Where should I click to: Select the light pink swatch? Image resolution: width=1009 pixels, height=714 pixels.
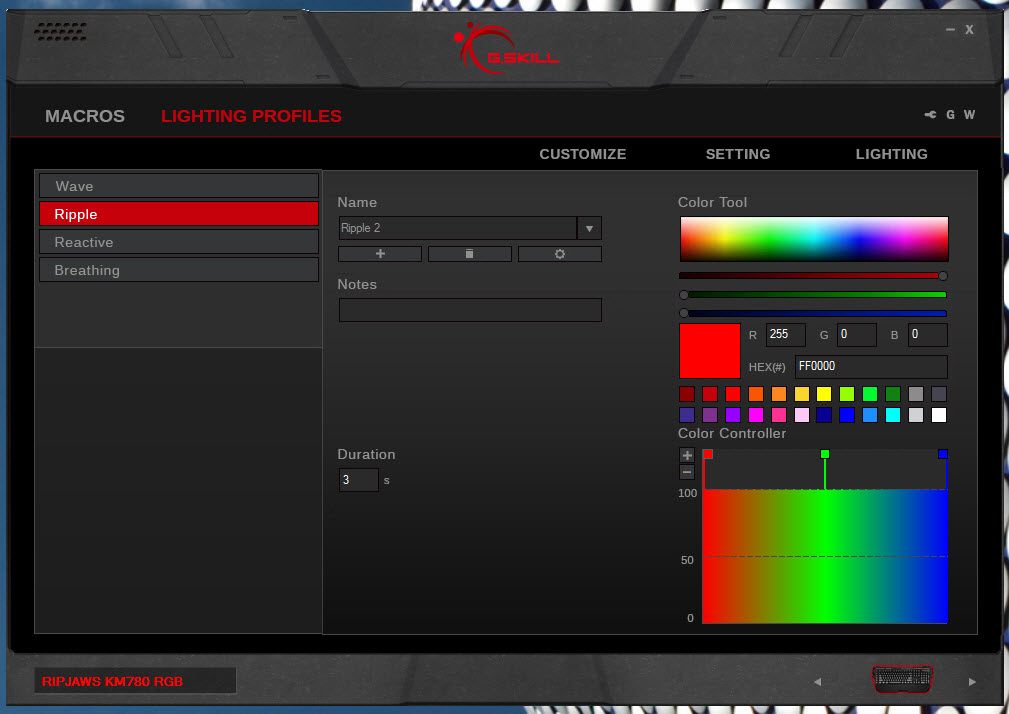coord(801,415)
